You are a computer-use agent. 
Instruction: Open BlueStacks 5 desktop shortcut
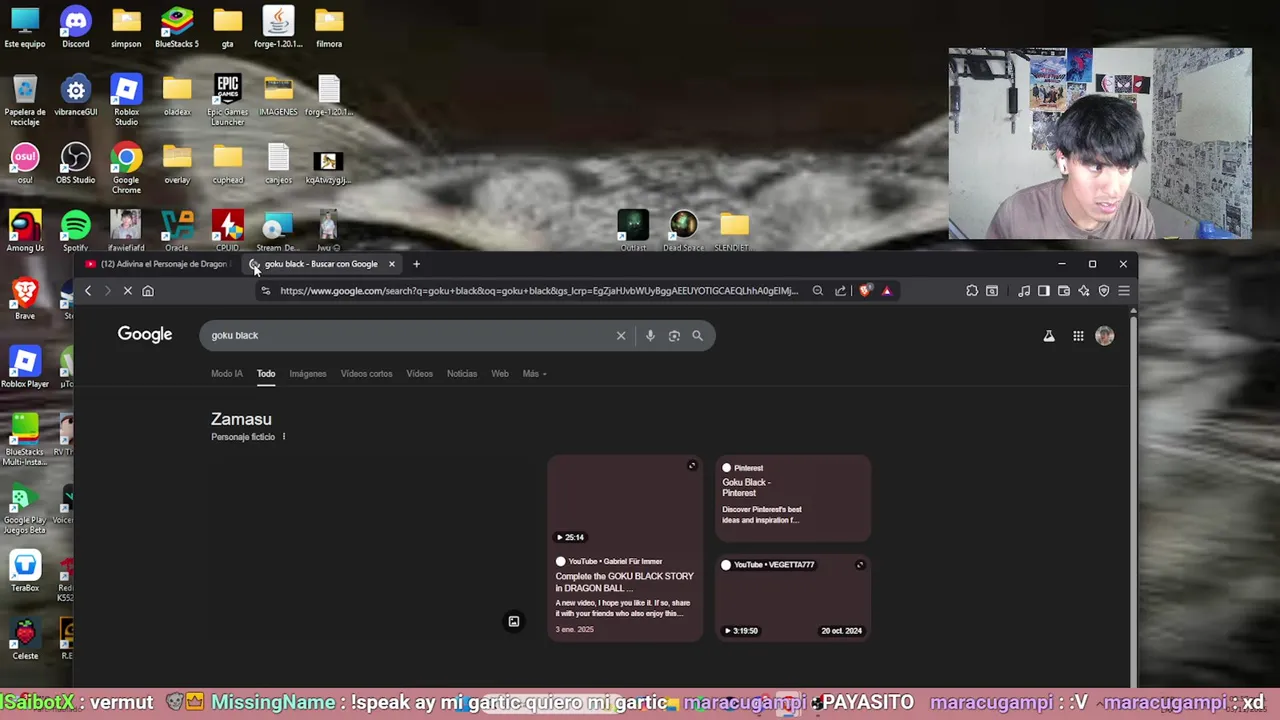click(177, 28)
